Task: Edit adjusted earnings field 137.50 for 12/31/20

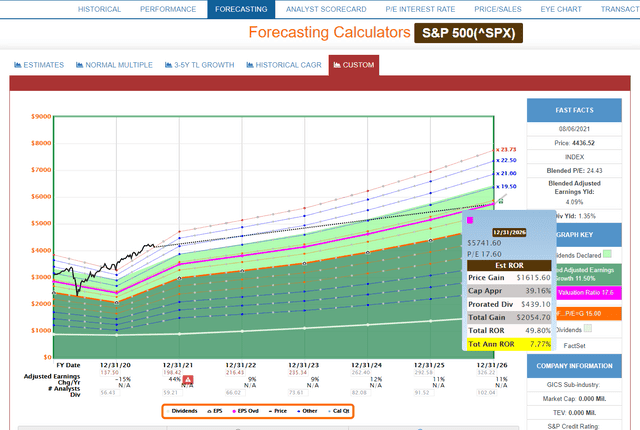Action: (109, 372)
